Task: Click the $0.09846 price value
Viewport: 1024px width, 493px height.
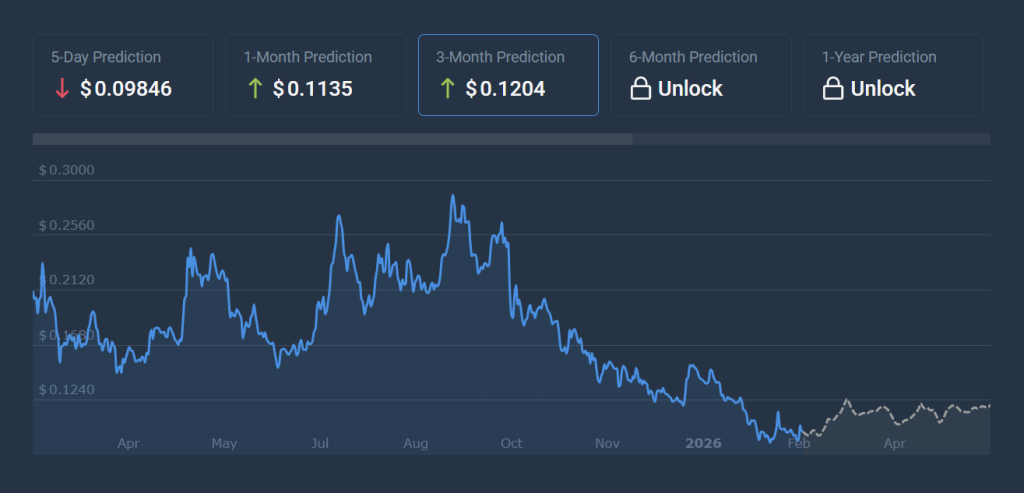Action: tap(126, 89)
